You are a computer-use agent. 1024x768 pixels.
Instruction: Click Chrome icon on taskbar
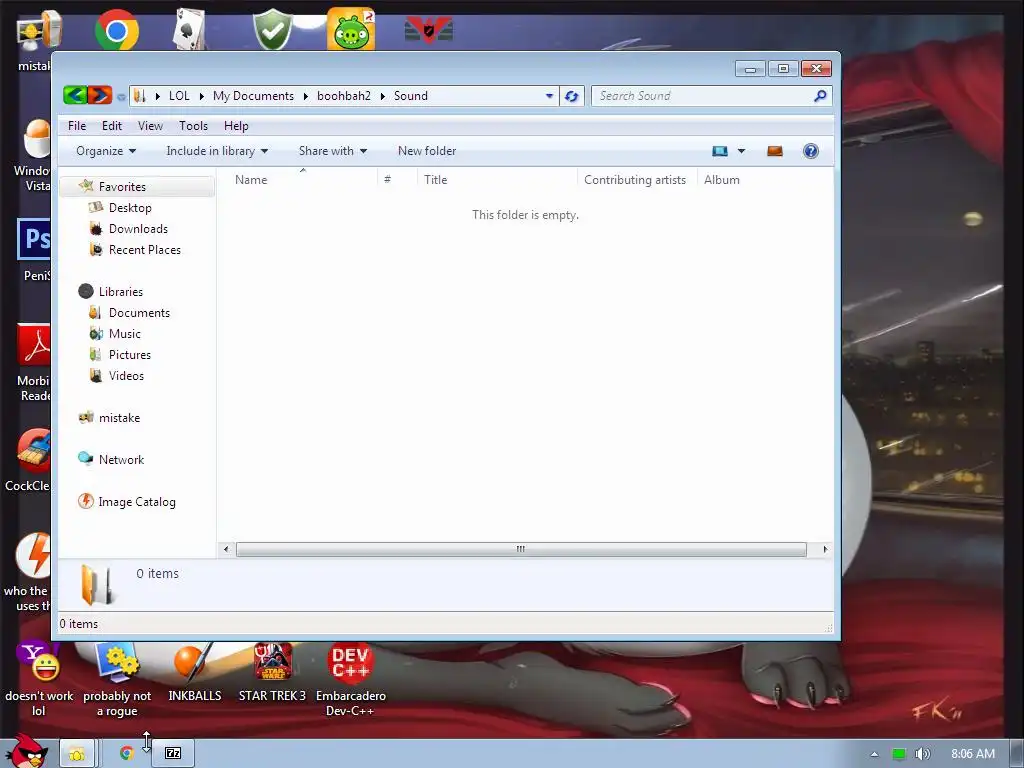point(127,754)
